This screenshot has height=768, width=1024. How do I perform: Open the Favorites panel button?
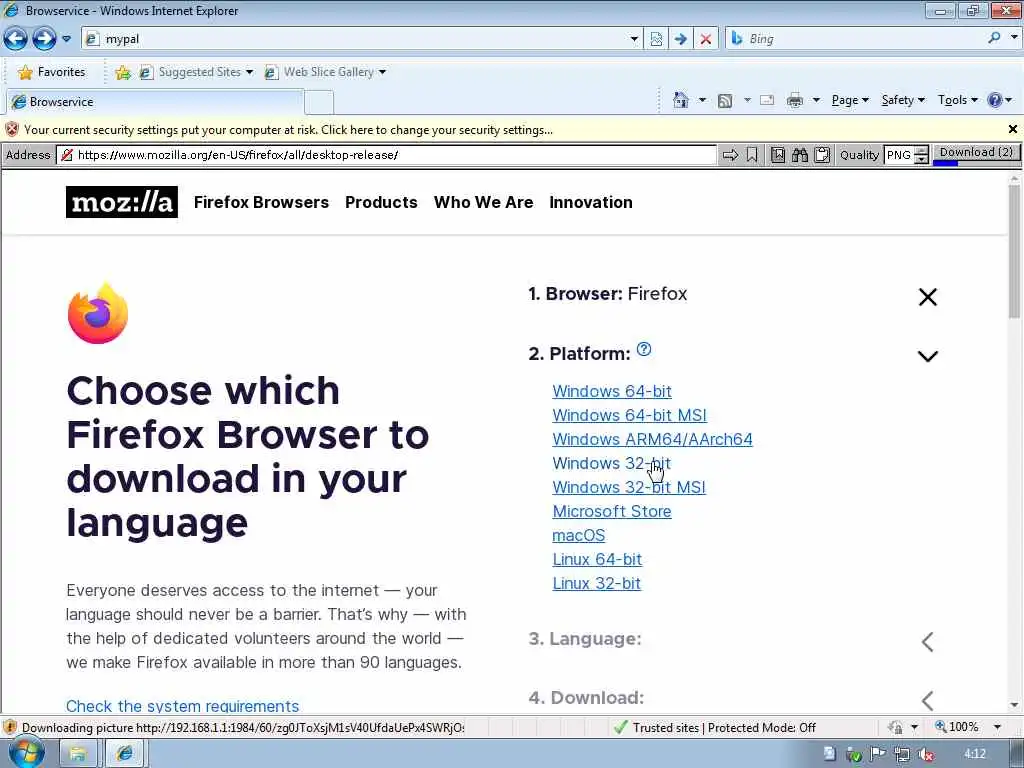[x=52, y=72]
